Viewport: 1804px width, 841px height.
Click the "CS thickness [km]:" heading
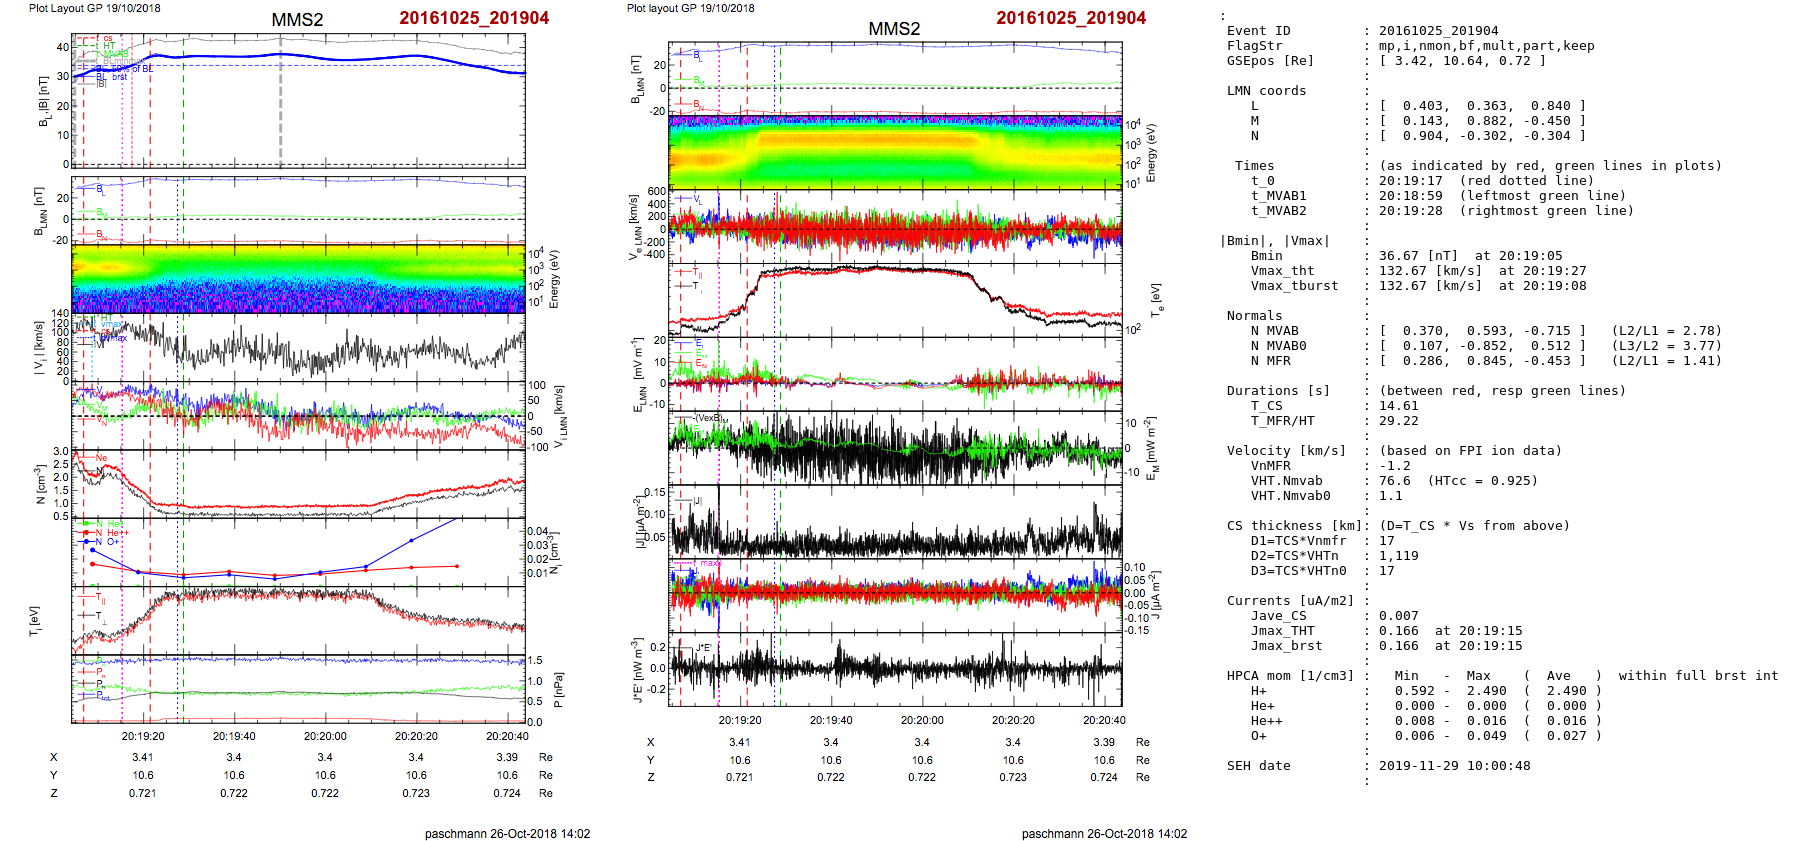click(1299, 526)
